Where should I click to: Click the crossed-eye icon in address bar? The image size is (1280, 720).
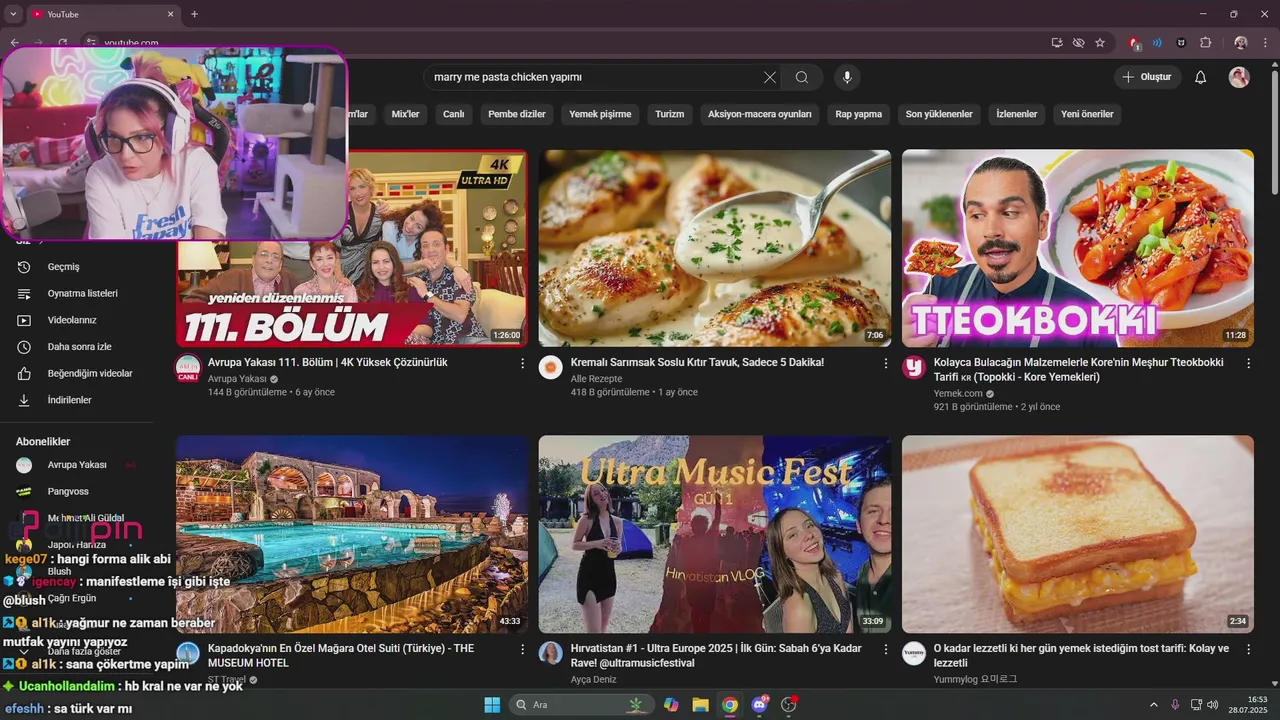(x=1078, y=43)
